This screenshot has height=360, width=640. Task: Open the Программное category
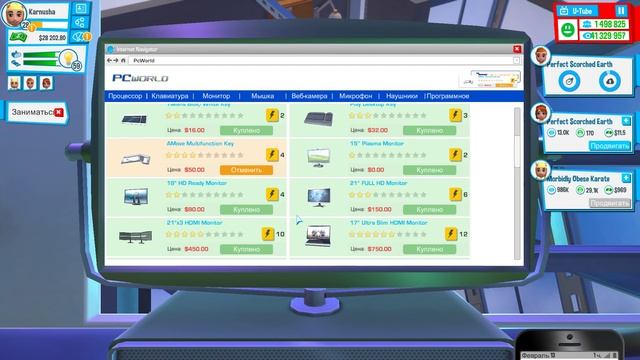(x=448, y=96)
